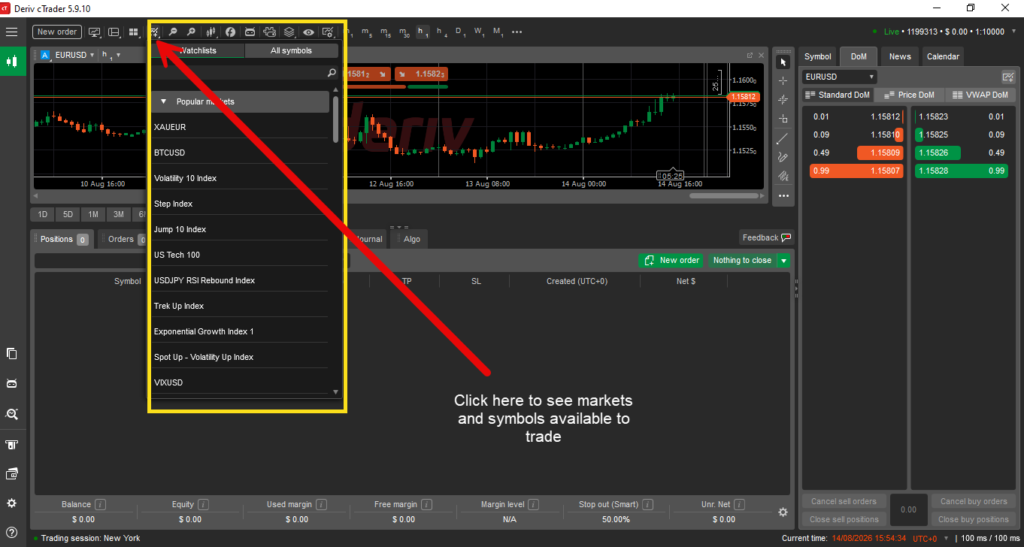Screen dimensions: 1024x547
Task: Open the multi-chart grid layout icon
Action: point(134,31)
